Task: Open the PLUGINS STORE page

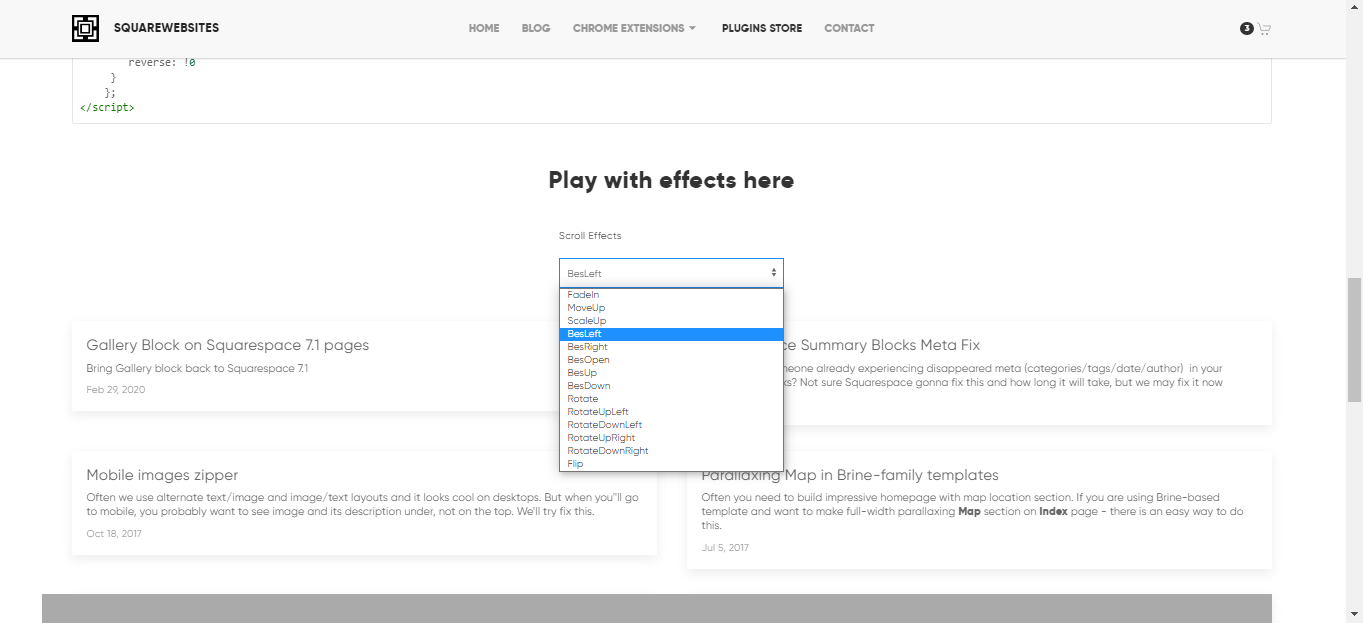Action: pos(762,28)
